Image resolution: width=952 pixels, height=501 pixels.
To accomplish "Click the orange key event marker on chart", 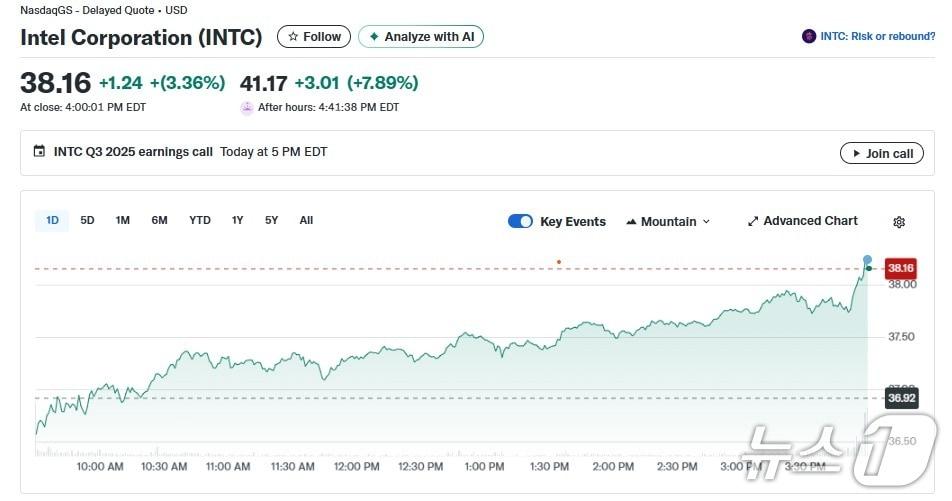I will (x=558, y=262).
